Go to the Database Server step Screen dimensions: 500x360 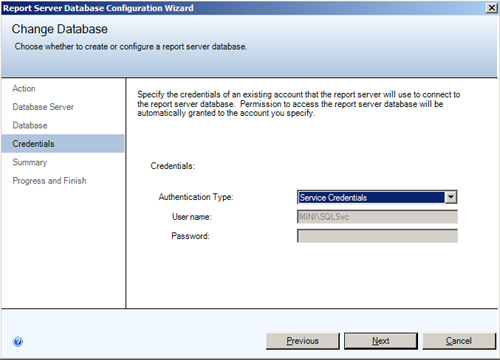point(43,107)
